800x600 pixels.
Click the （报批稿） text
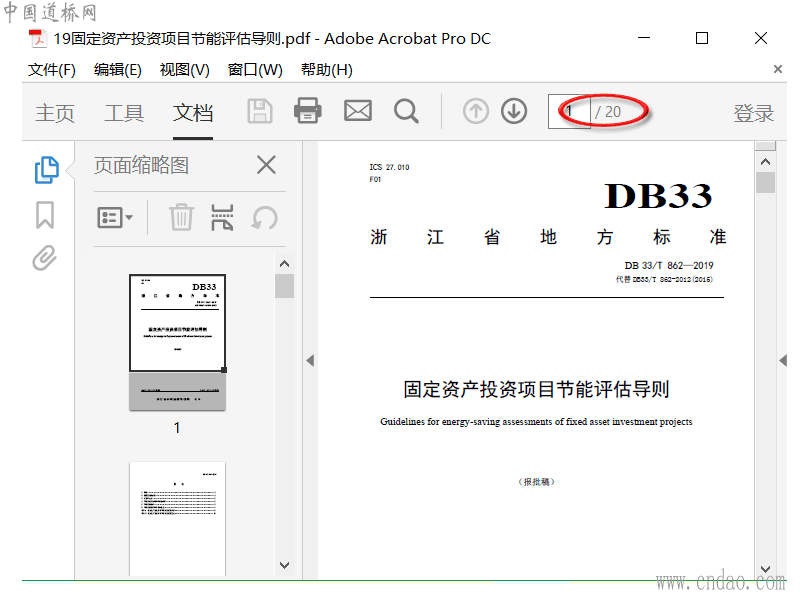coord(536,482)
